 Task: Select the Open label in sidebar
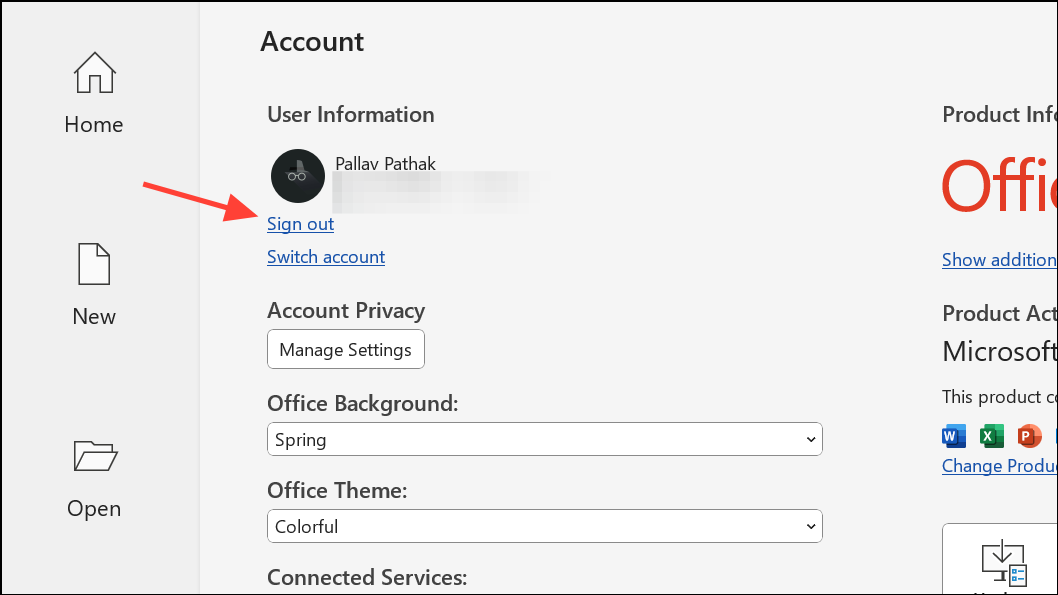[94, 509]
